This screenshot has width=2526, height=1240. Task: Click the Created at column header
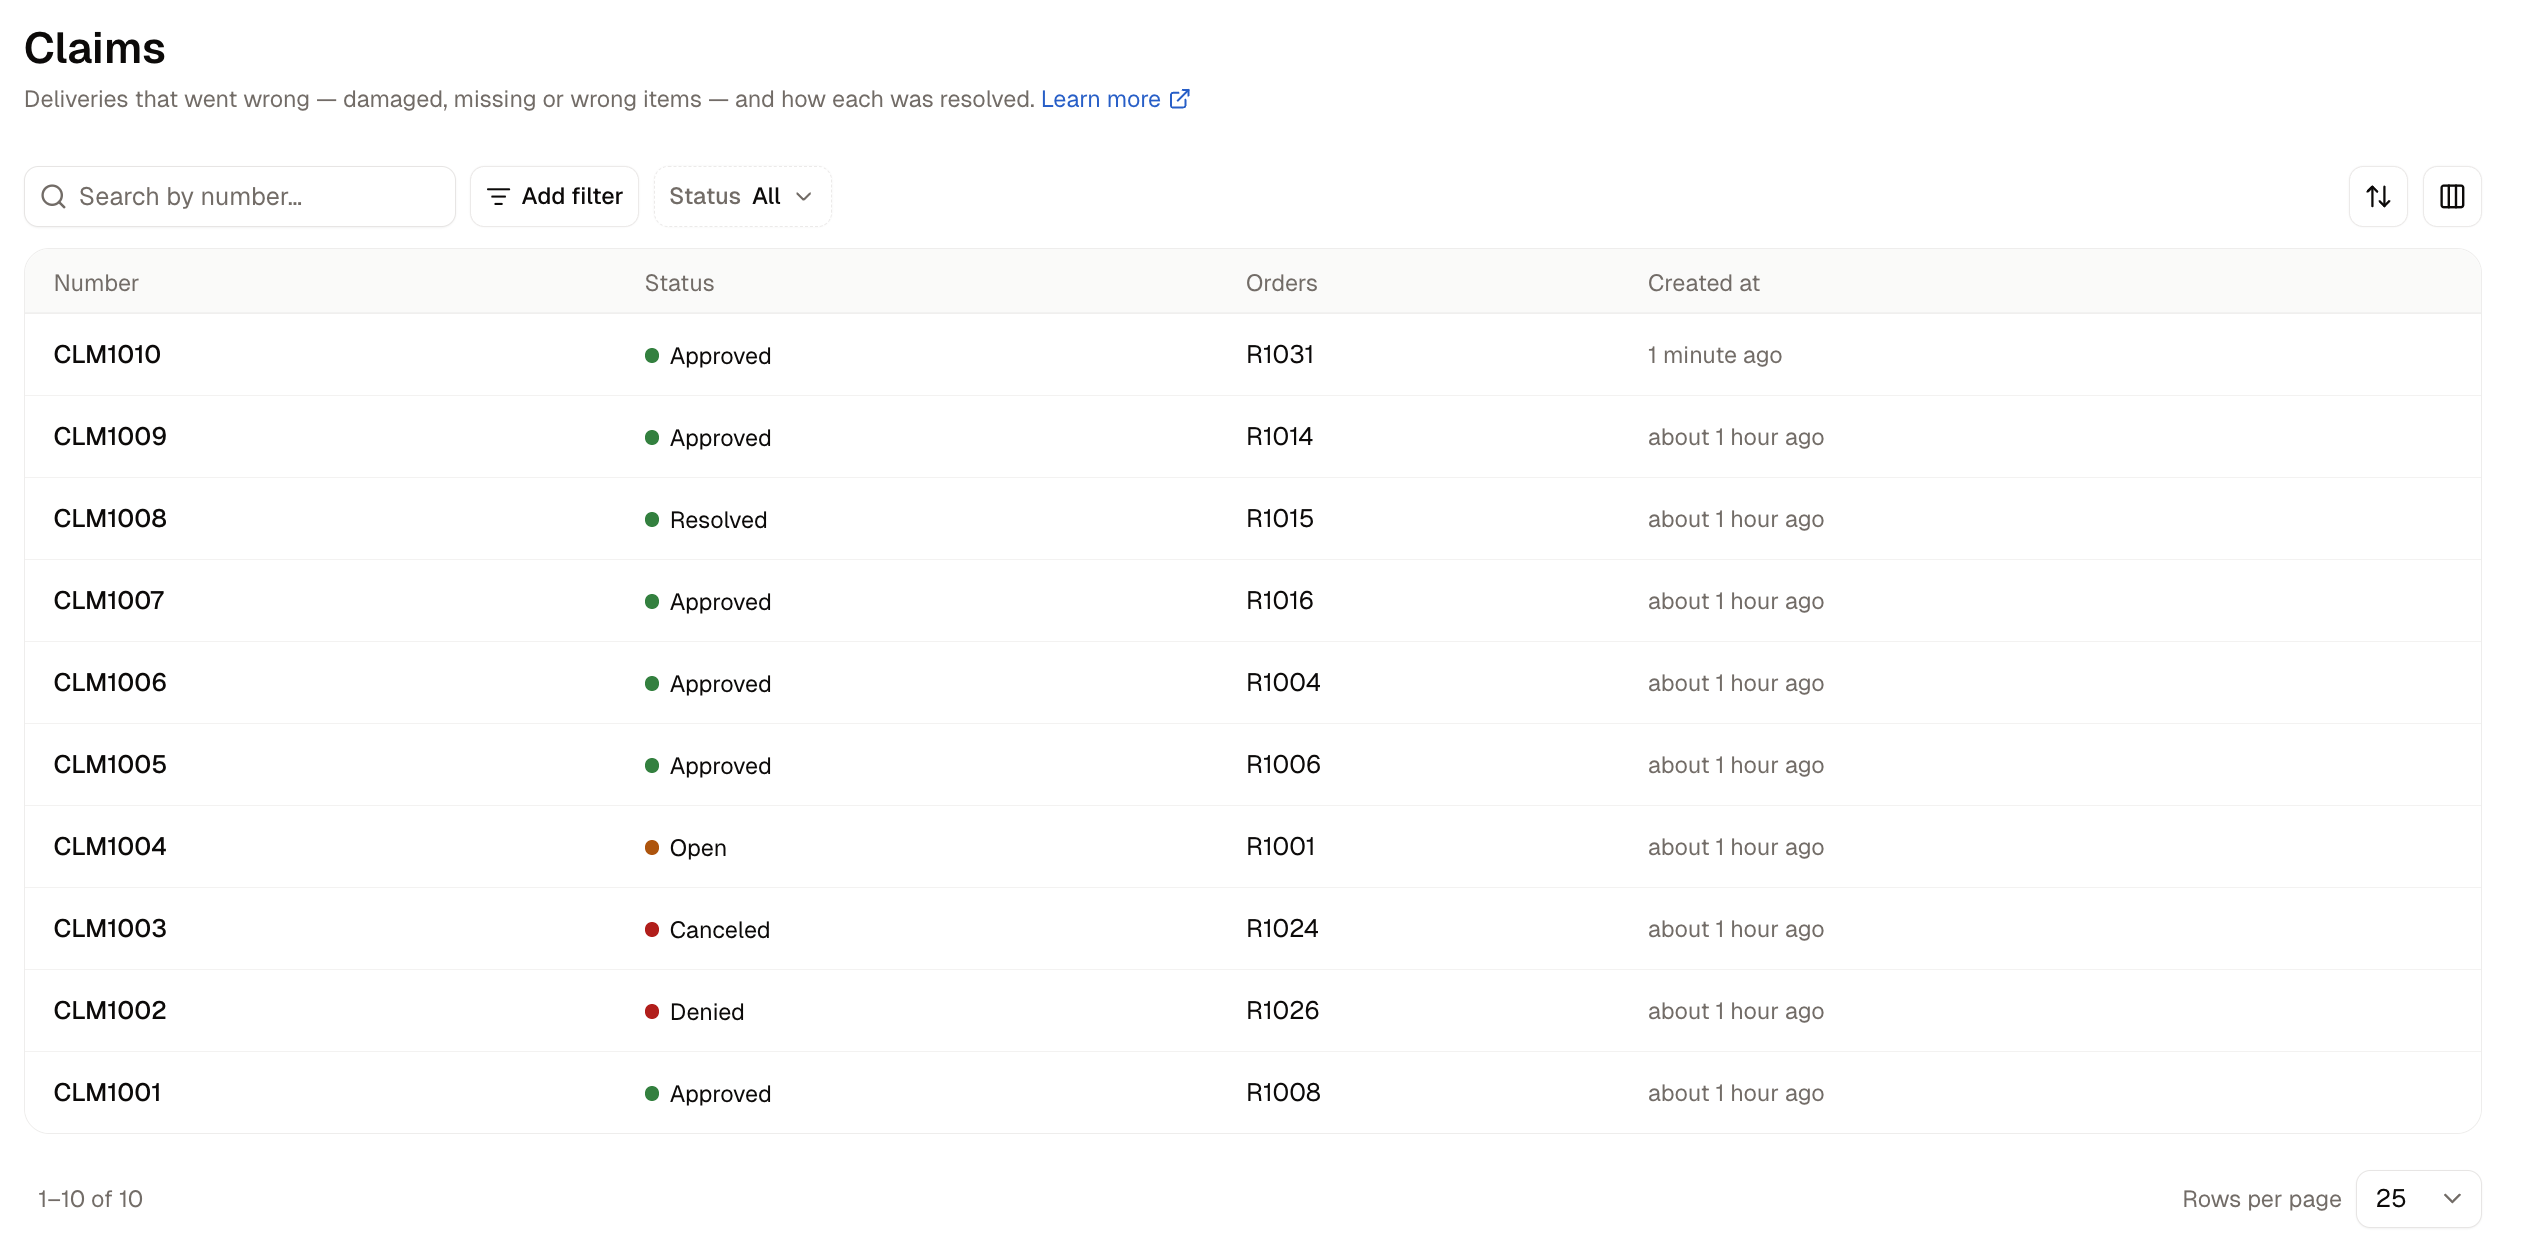point(1703,283)
